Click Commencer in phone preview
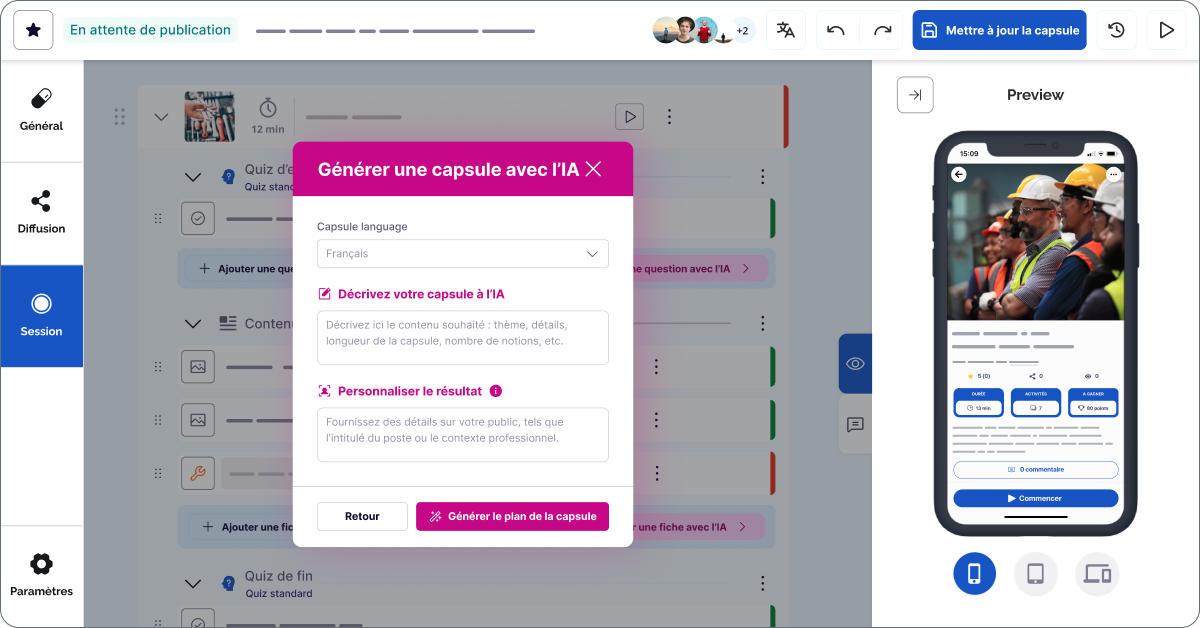1200x628 pixels. [1035, 498]
